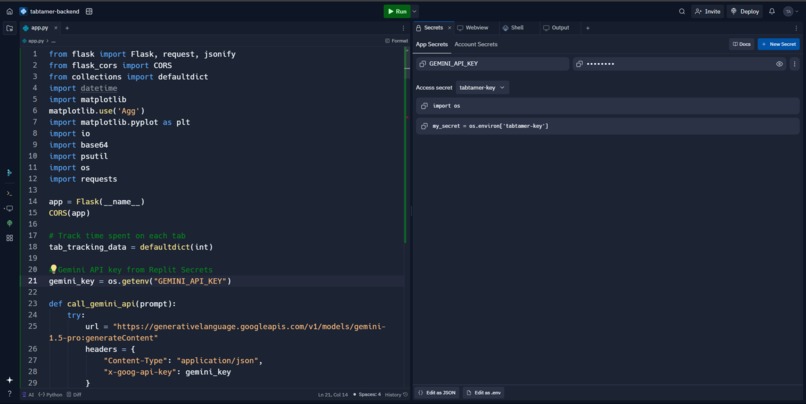Click the Invite button
The height and width of the screenshot is (404, 806).
click(x=708, y=11)
